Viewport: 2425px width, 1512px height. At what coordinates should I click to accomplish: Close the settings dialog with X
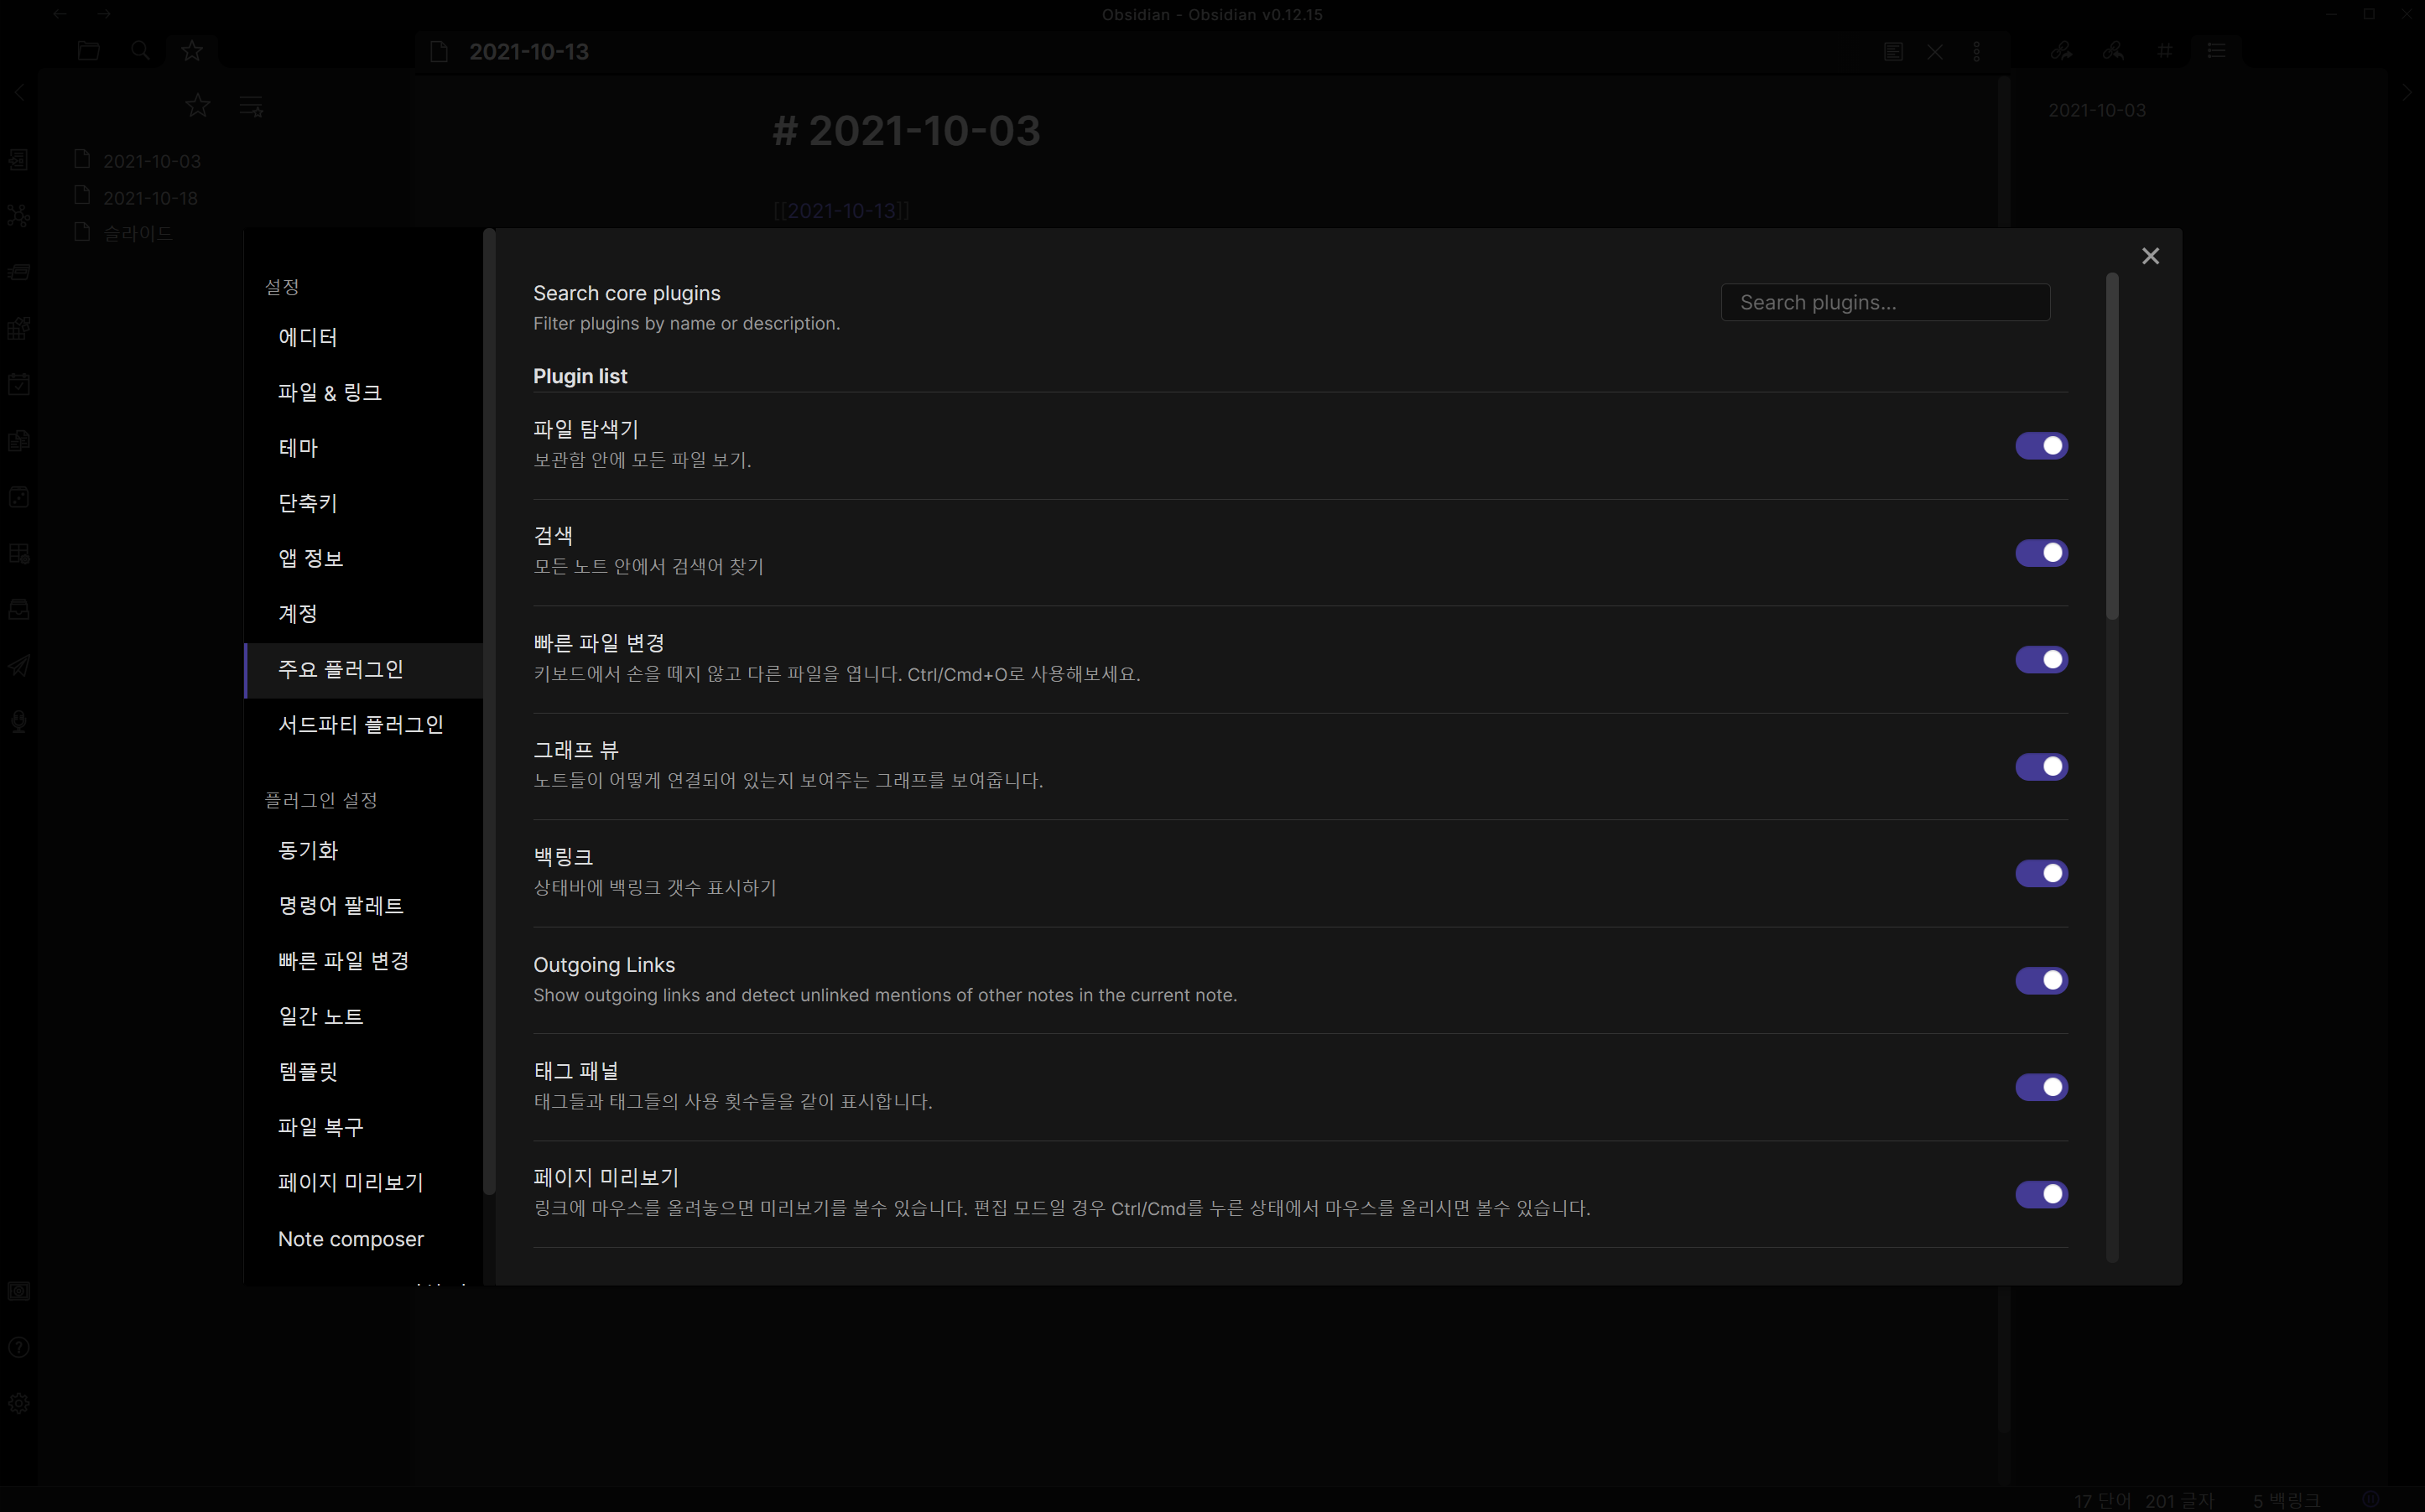tap(2150, 256)
